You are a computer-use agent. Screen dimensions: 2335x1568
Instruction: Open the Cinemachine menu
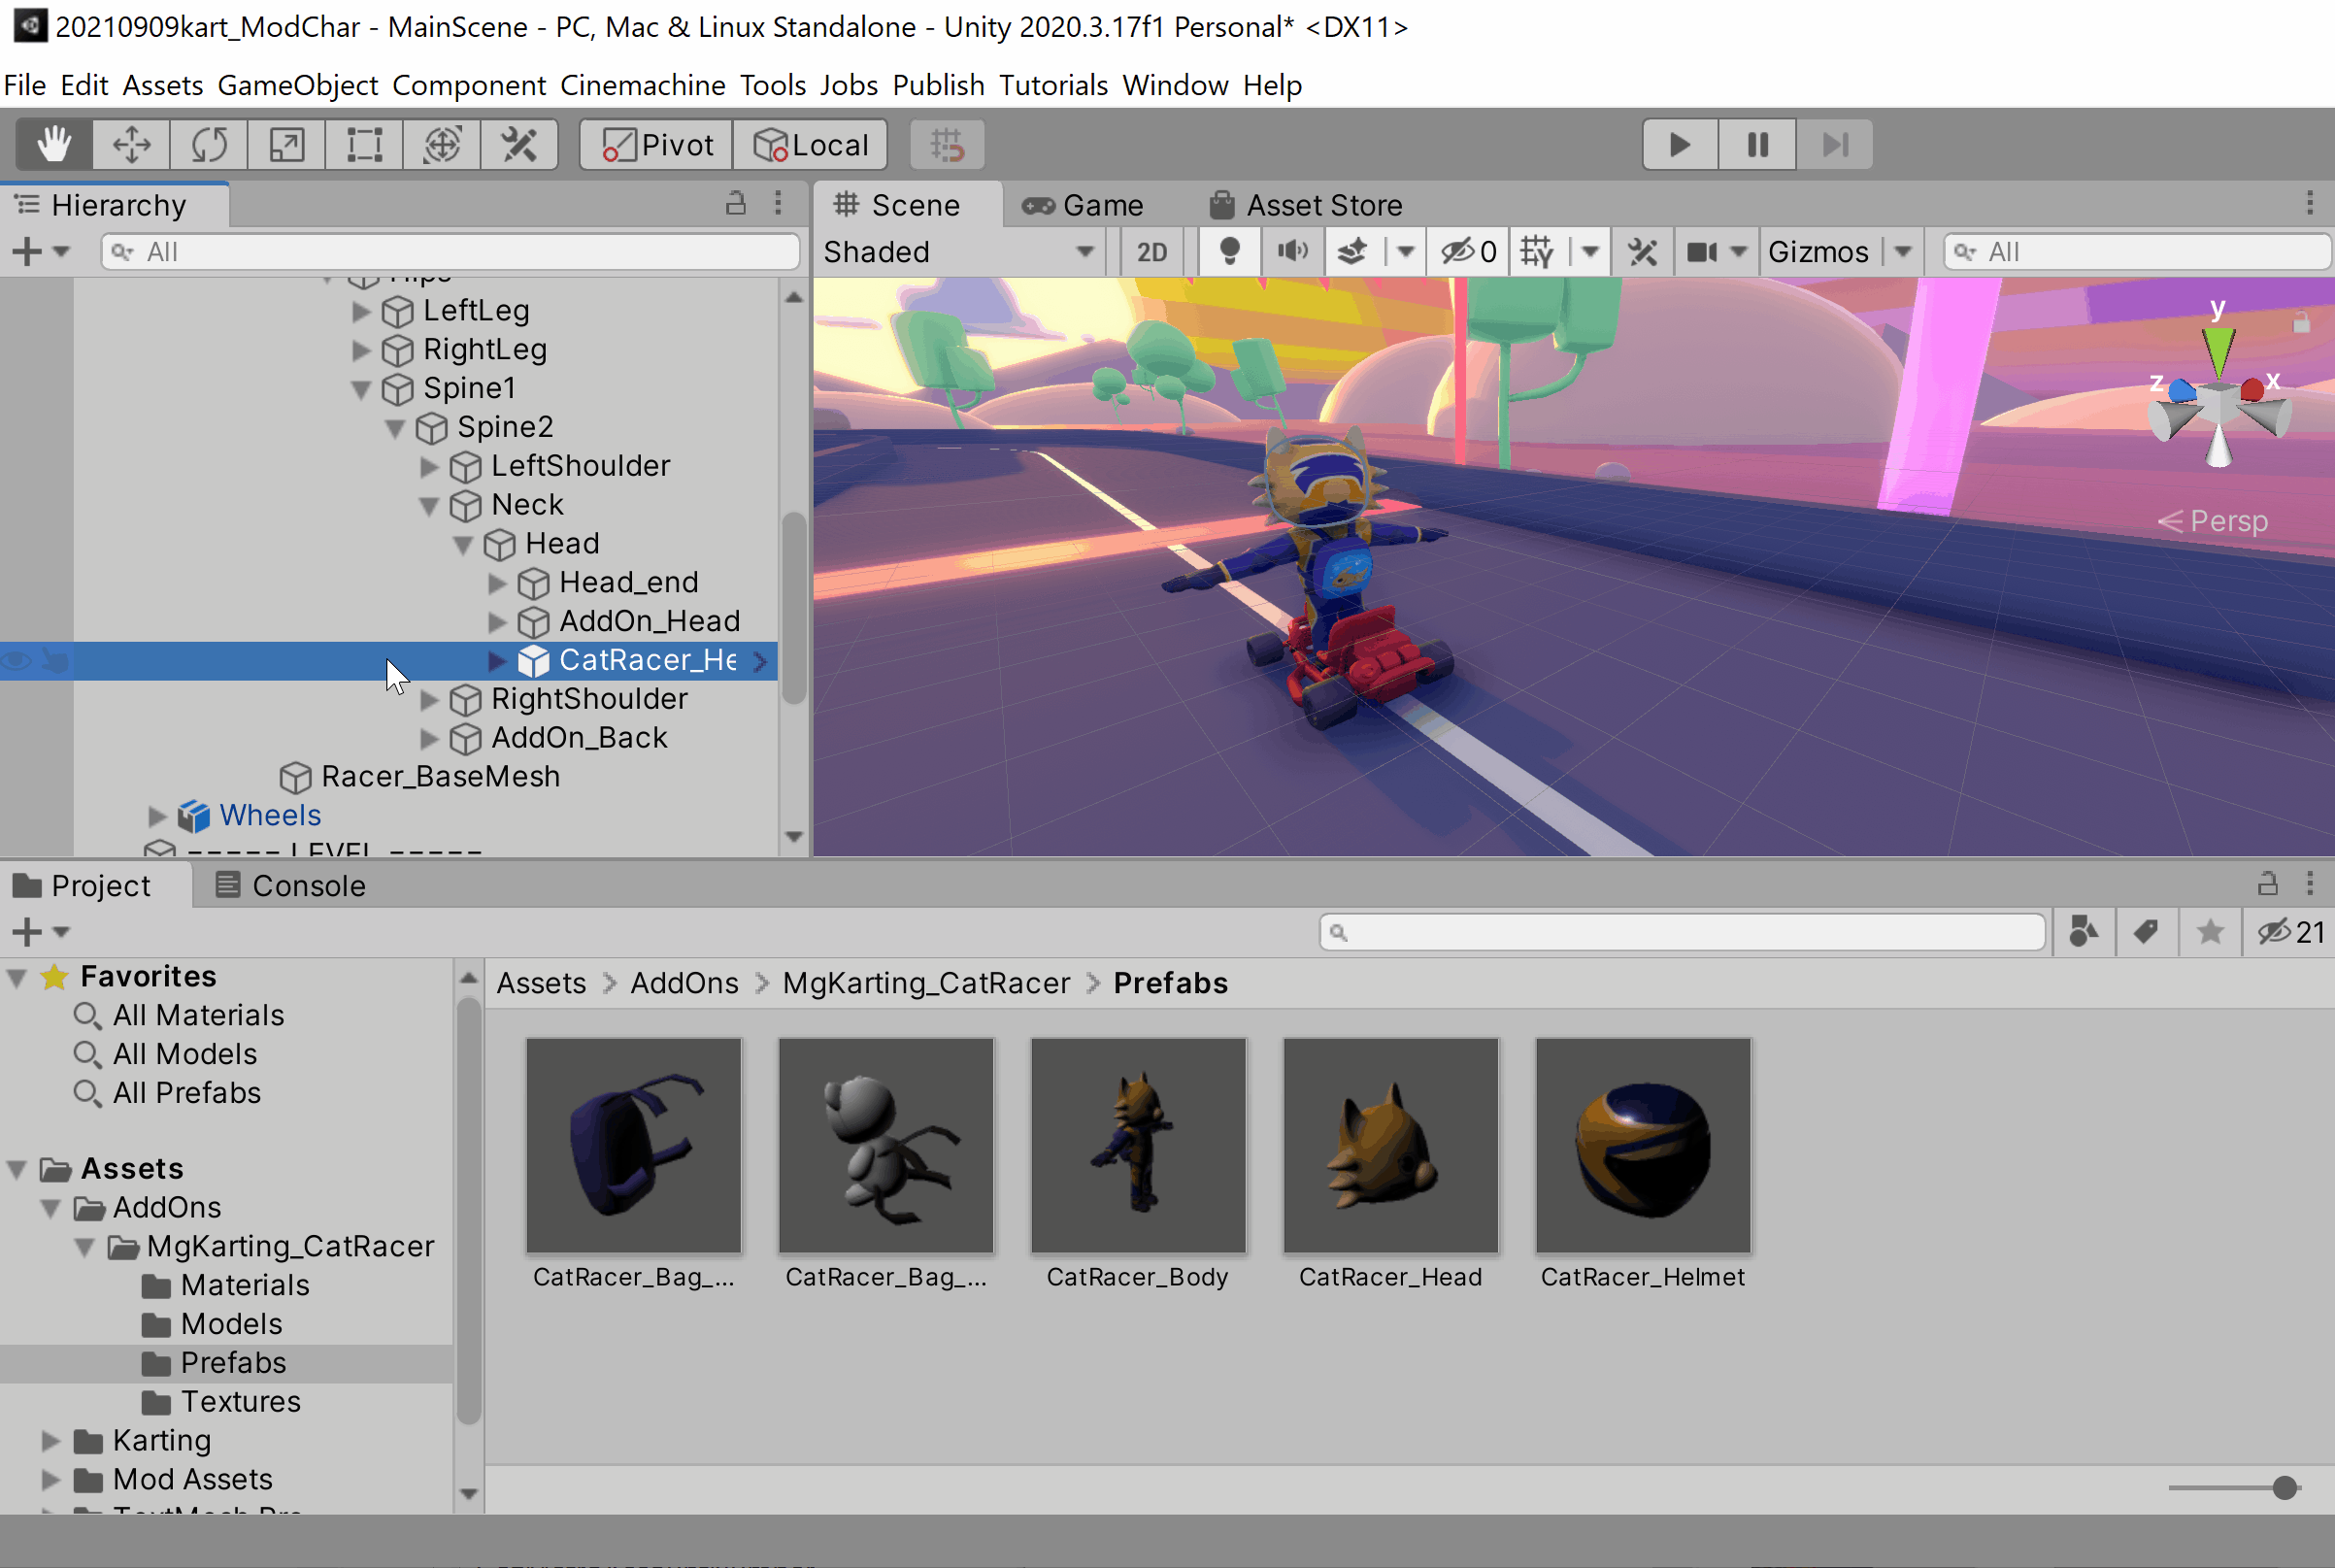coord(642,85)
